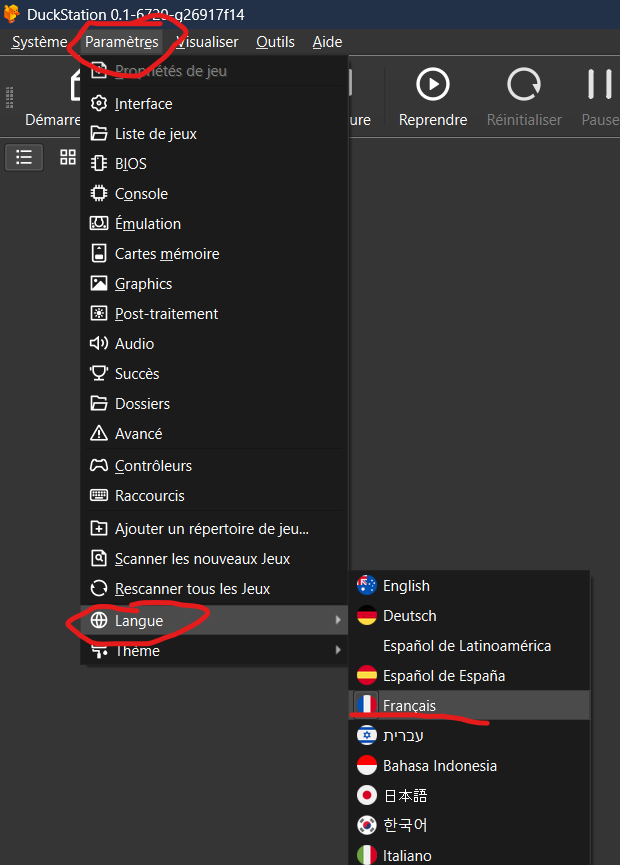The image size is (620, 865).
Task: Switch to game list view icon
Action: click(x=24, y=158)
